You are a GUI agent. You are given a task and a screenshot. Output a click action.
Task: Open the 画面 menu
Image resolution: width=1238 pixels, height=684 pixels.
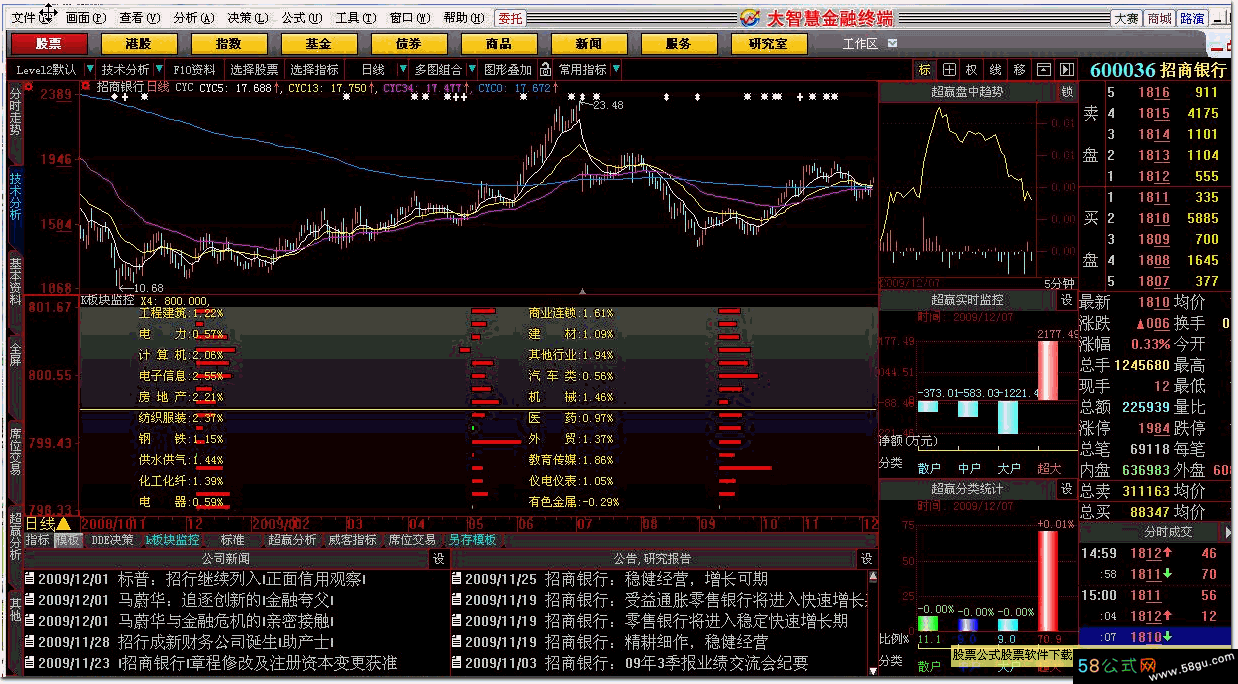click(x=84, y=18)
